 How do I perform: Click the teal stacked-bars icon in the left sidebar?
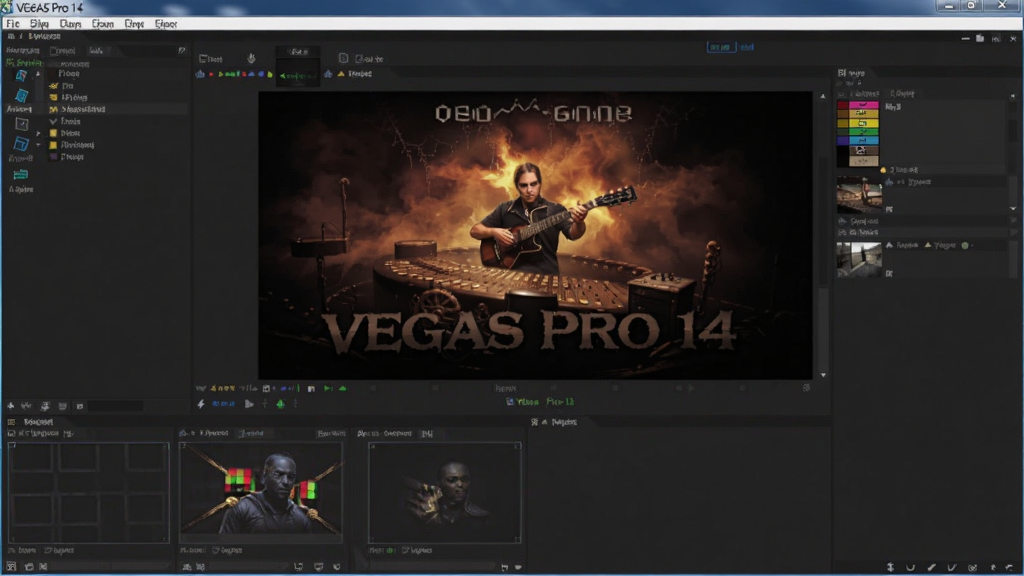[21, 174]
